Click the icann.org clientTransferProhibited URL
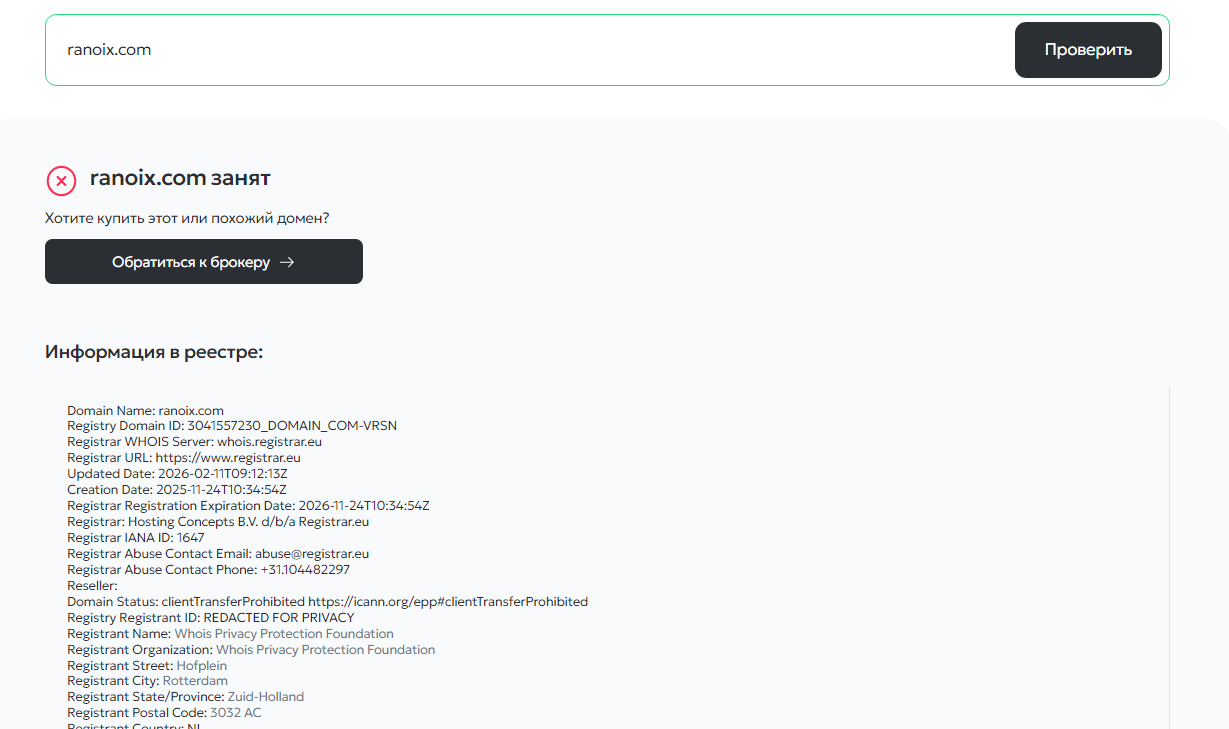1229x729 pixels. point(447,602)
